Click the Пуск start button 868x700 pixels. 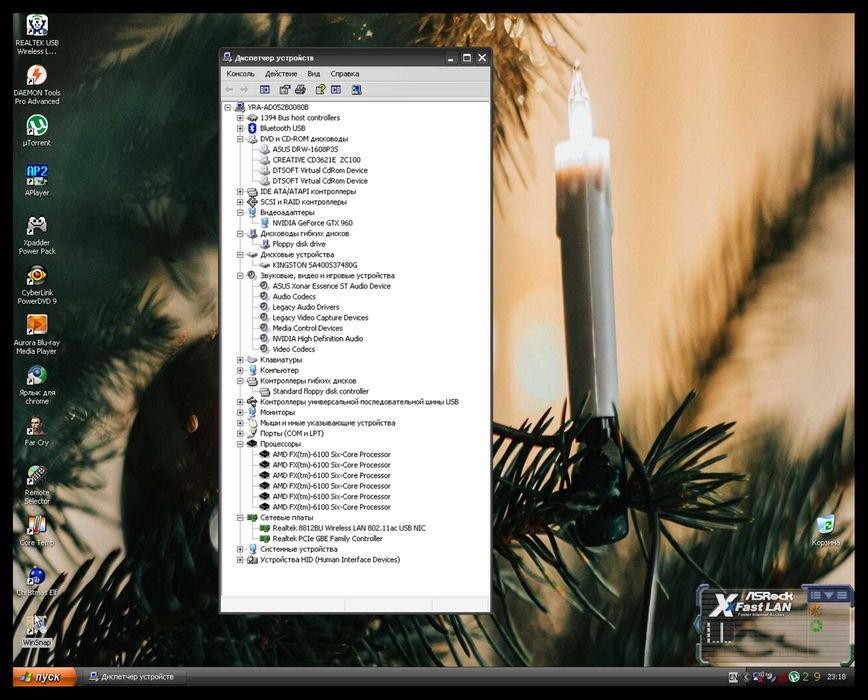pos(44,677)
